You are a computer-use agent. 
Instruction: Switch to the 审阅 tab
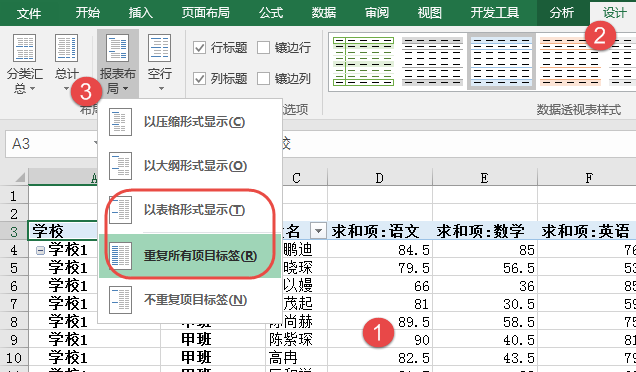(377, 13)
